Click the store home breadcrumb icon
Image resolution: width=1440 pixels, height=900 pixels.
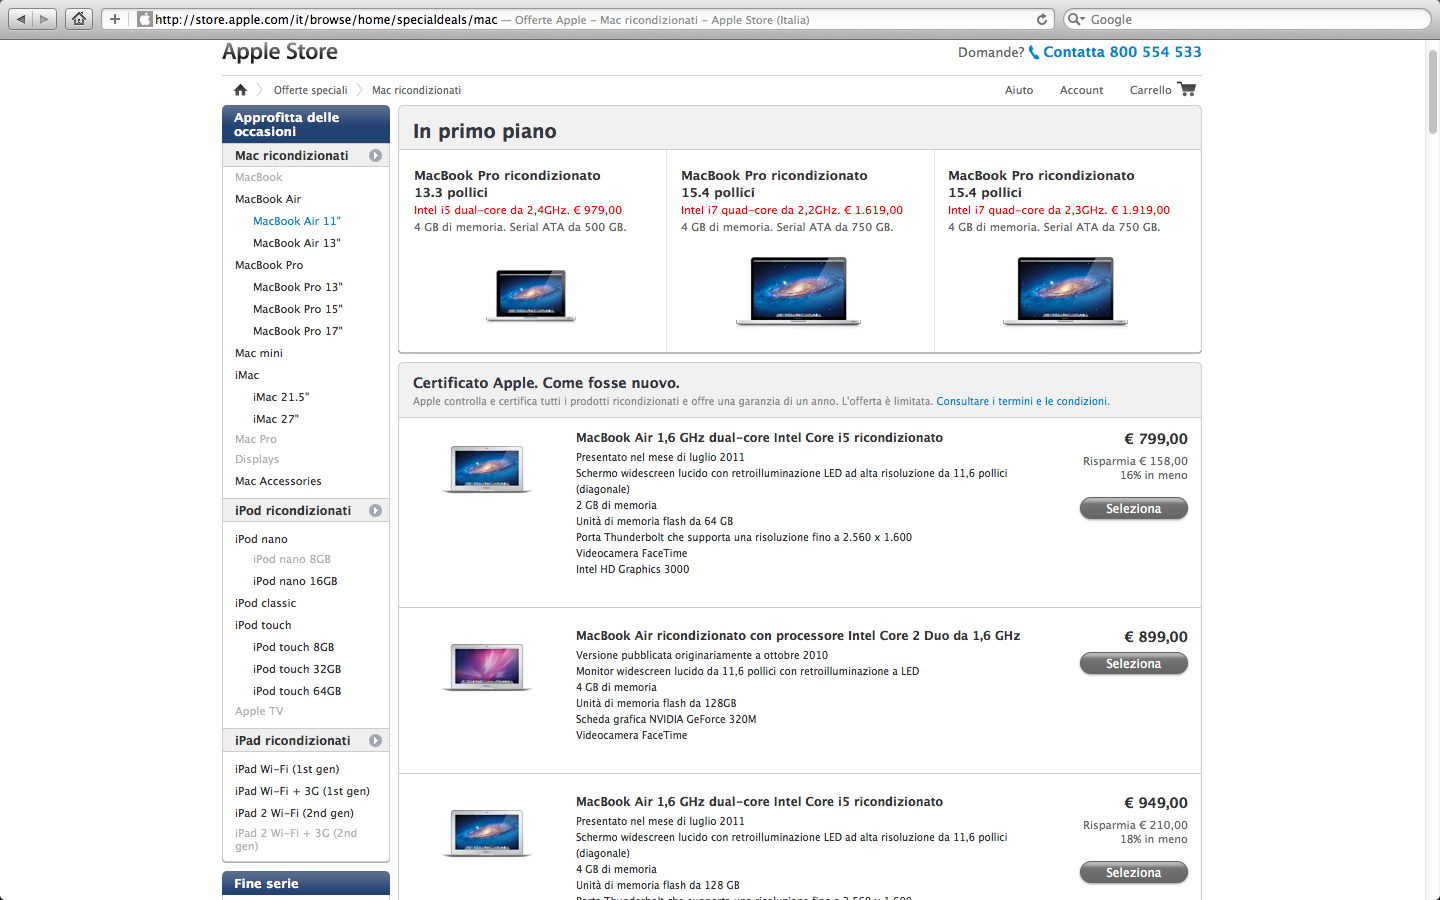pyautogui.click(x=240, y=90)
